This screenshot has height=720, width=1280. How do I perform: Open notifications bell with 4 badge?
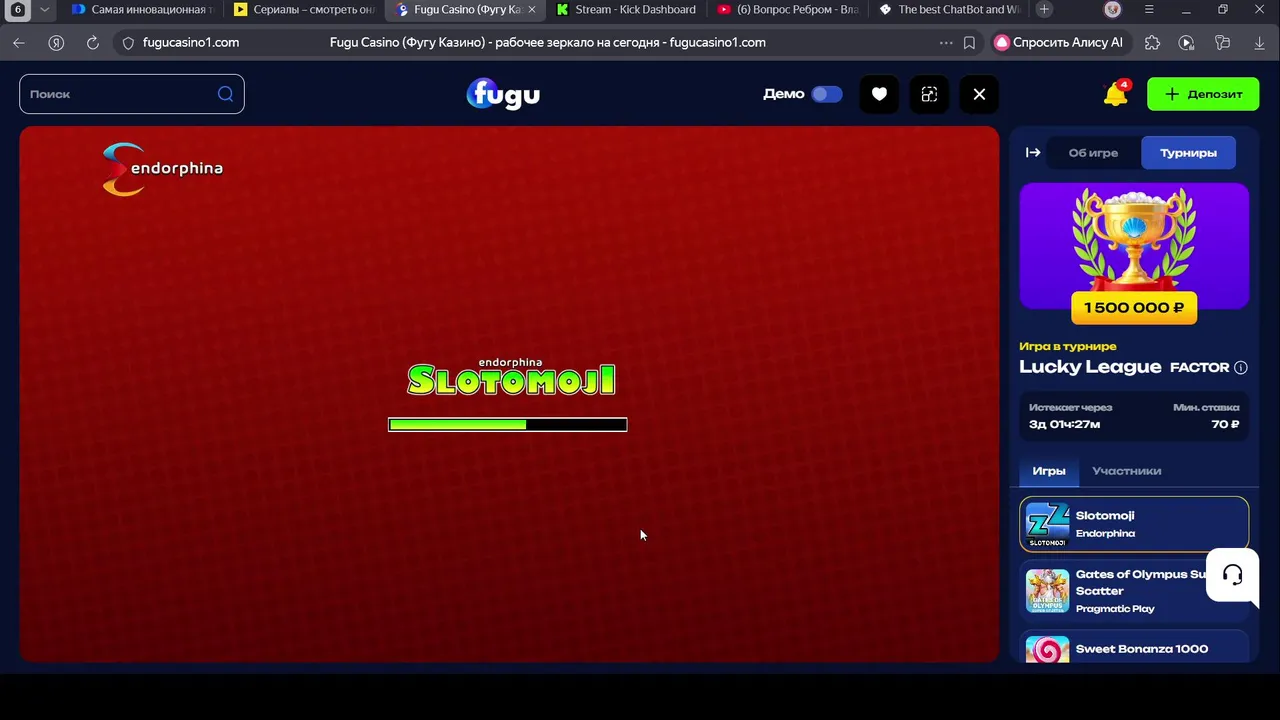click(1115, 93)
